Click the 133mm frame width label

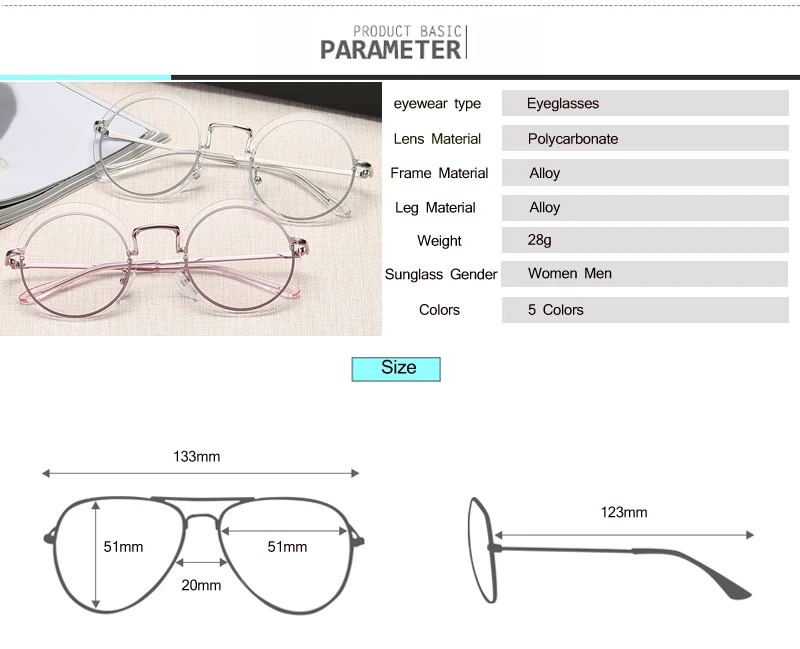pos(196,457)
